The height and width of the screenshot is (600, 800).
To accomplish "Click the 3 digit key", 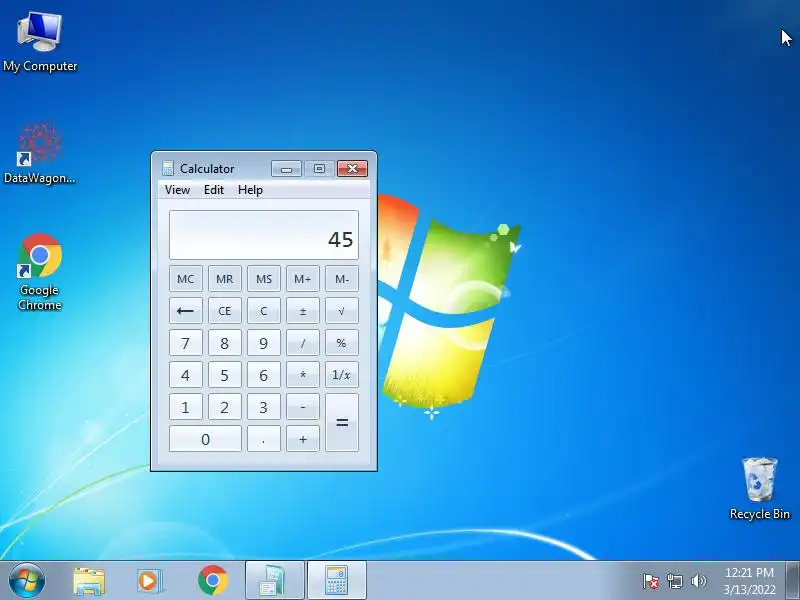I will tap(264, 407).
